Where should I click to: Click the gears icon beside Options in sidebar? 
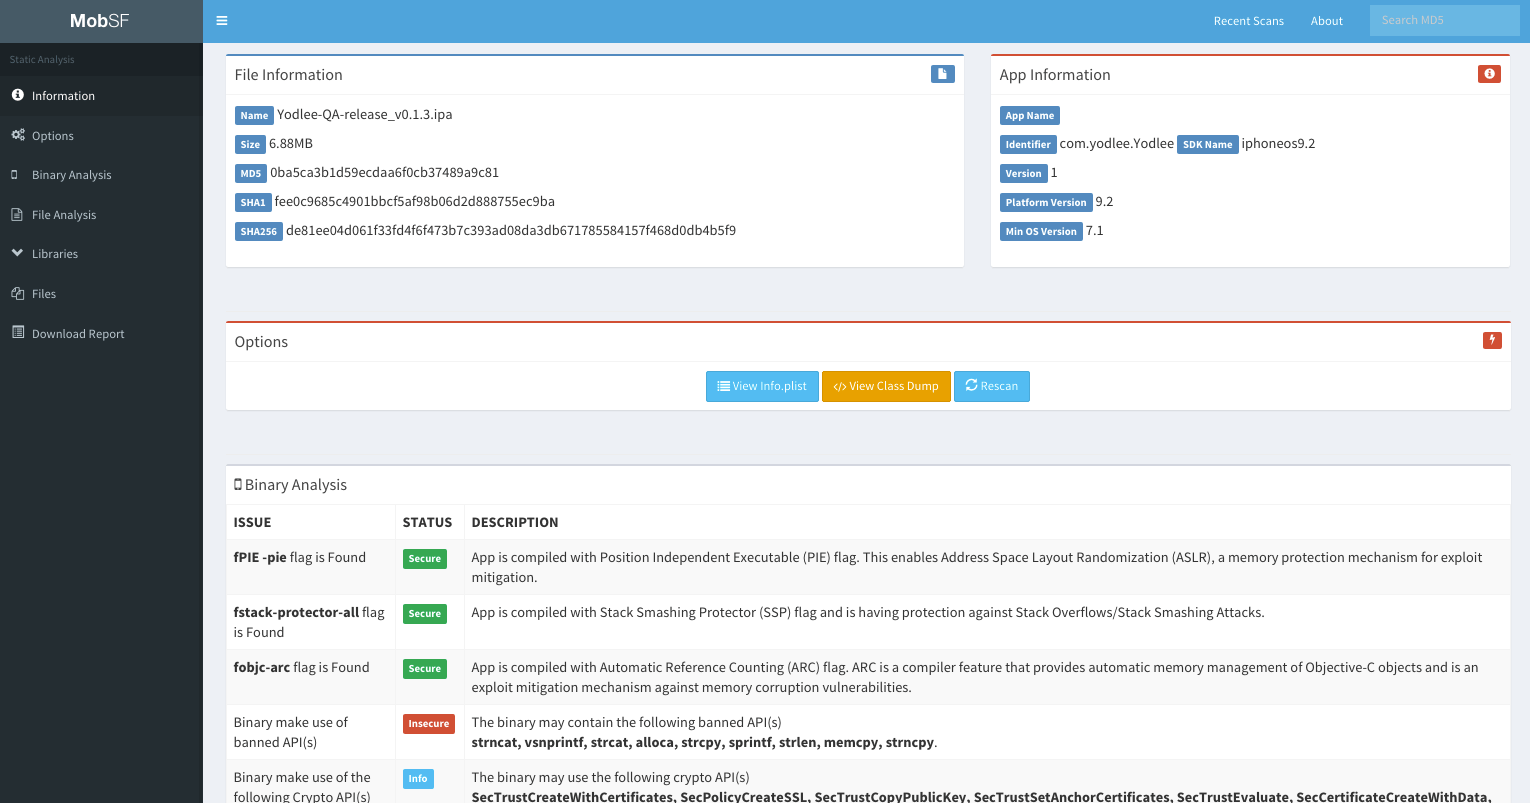[x=17, y=135]
